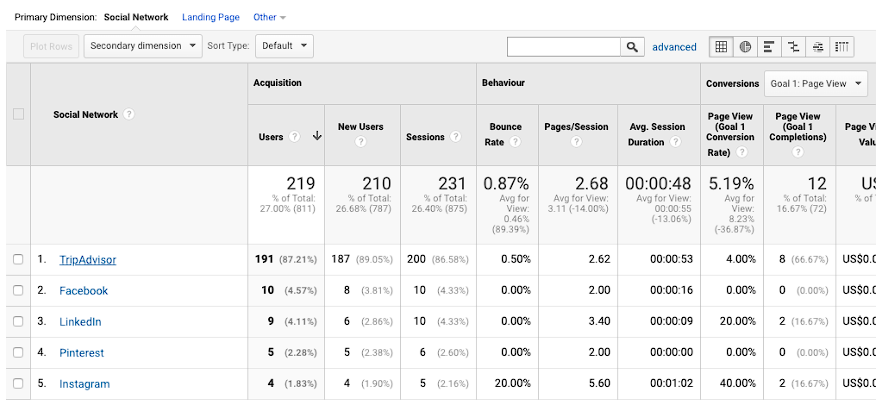Sort by Goal 1 Conversion Rate header
Viewport: 892px width, 409px height.
click(730, 134)
